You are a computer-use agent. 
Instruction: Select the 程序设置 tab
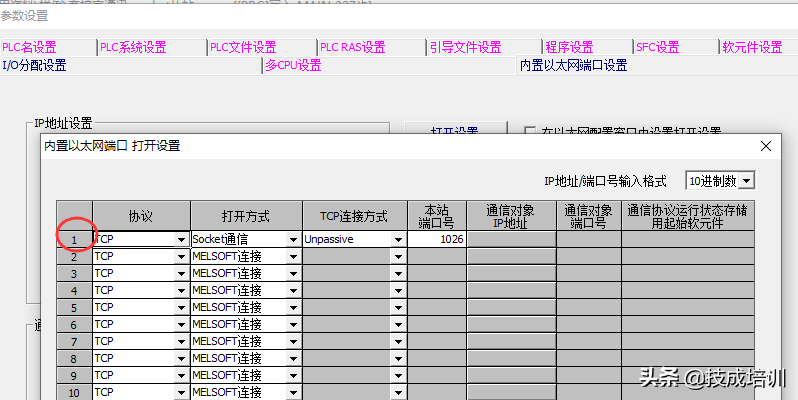[x=569, y=47]
